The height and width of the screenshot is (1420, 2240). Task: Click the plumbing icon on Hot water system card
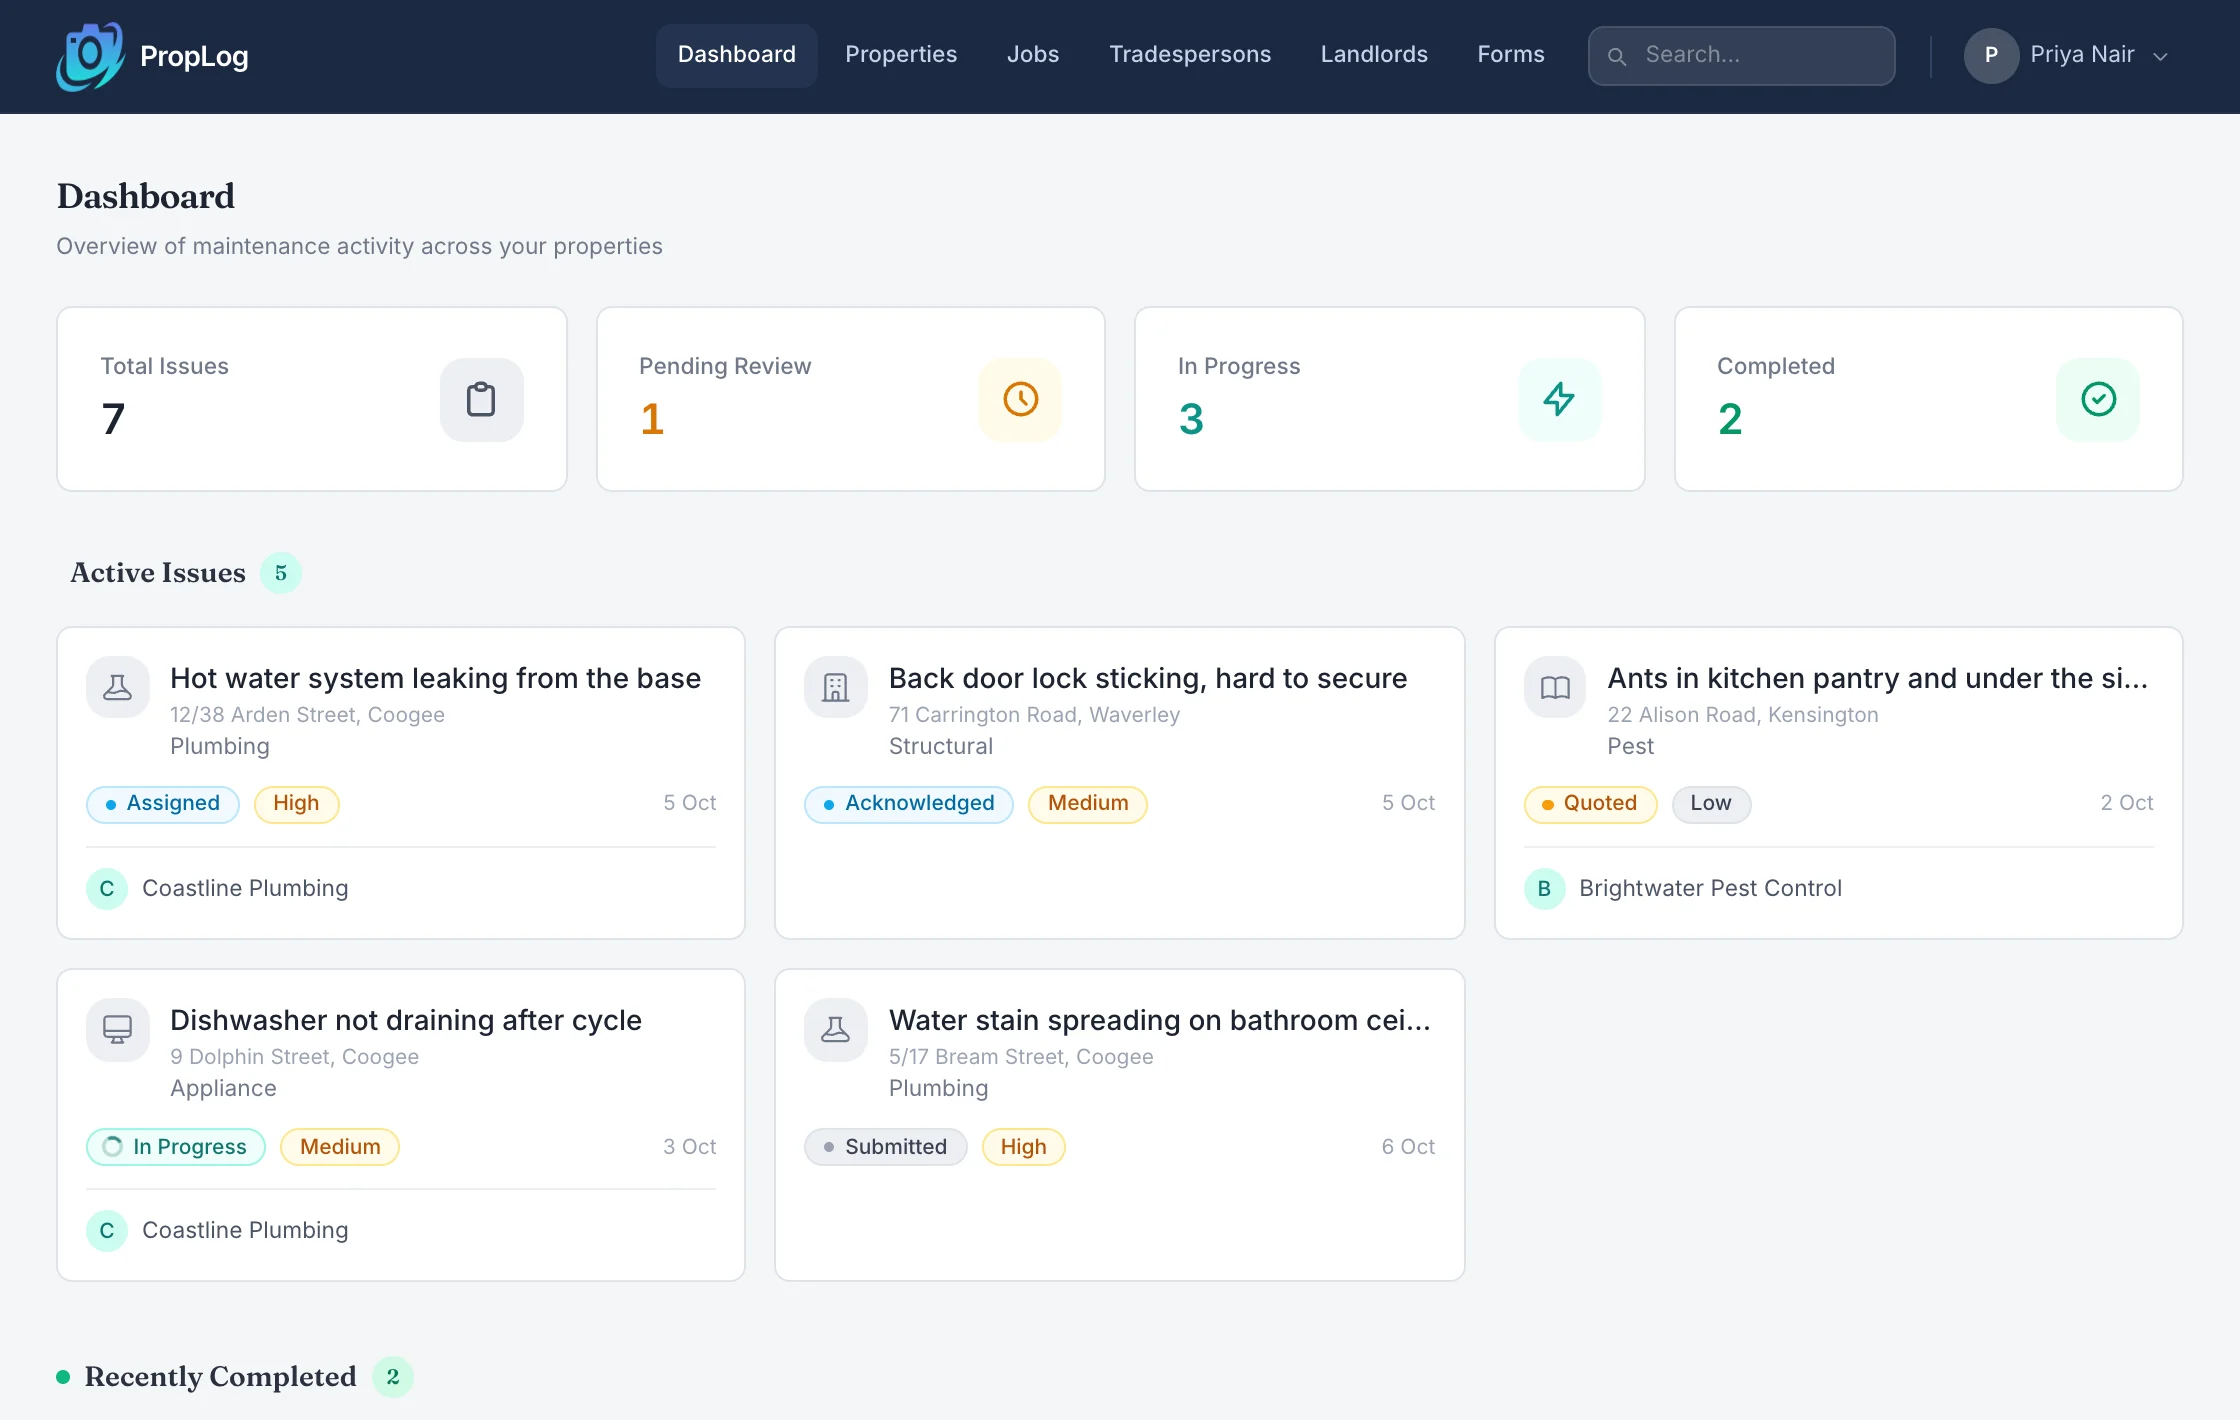(x=118, y=687)
